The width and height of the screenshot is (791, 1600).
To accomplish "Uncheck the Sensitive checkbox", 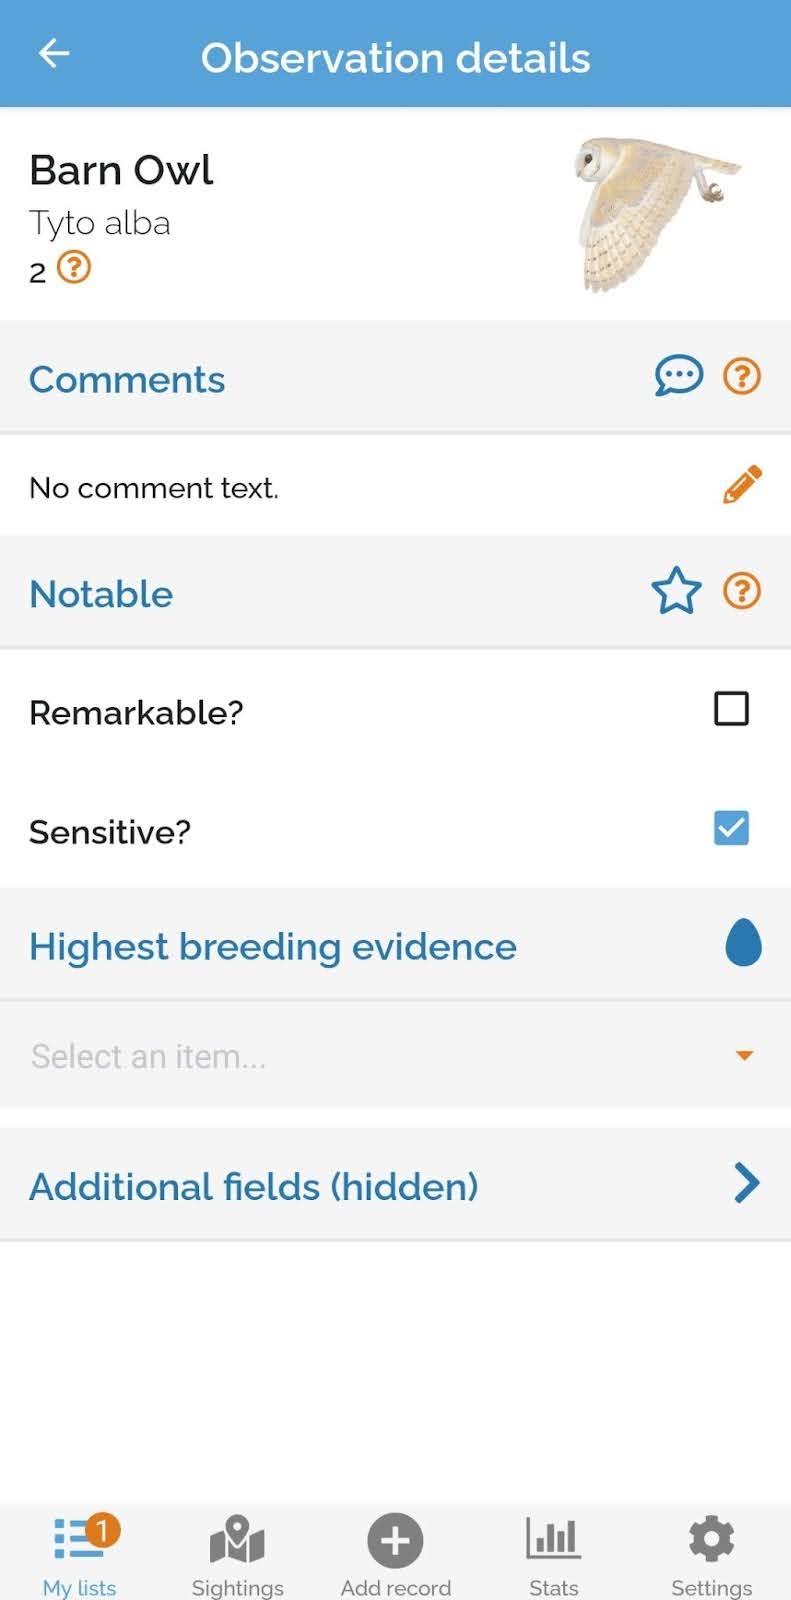I will click(x=731, y=828).
